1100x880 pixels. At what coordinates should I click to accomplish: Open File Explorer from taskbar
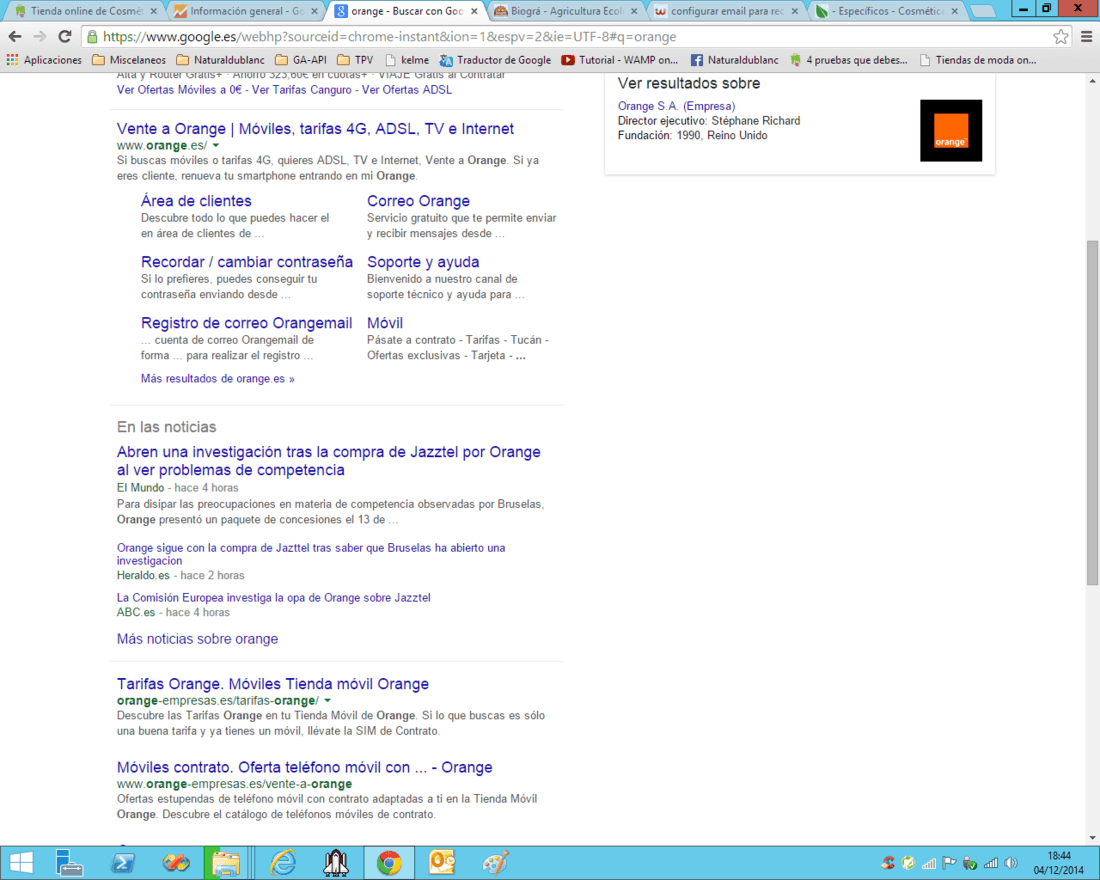pos(225,863)
